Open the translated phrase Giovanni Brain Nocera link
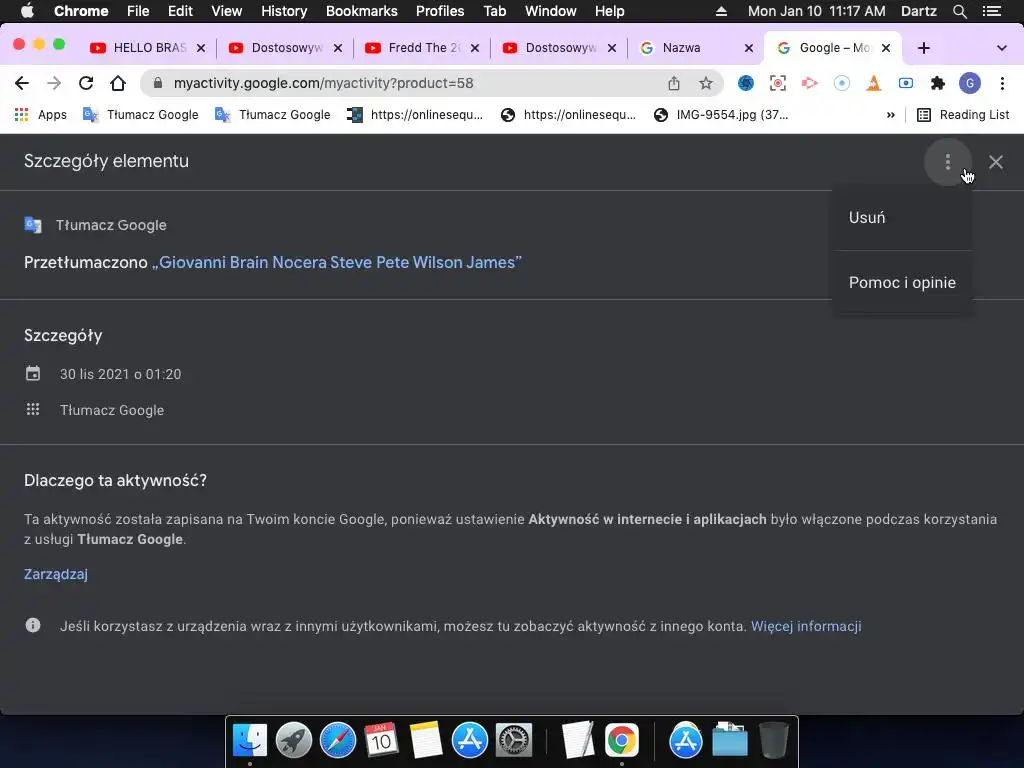 (337, 263)
